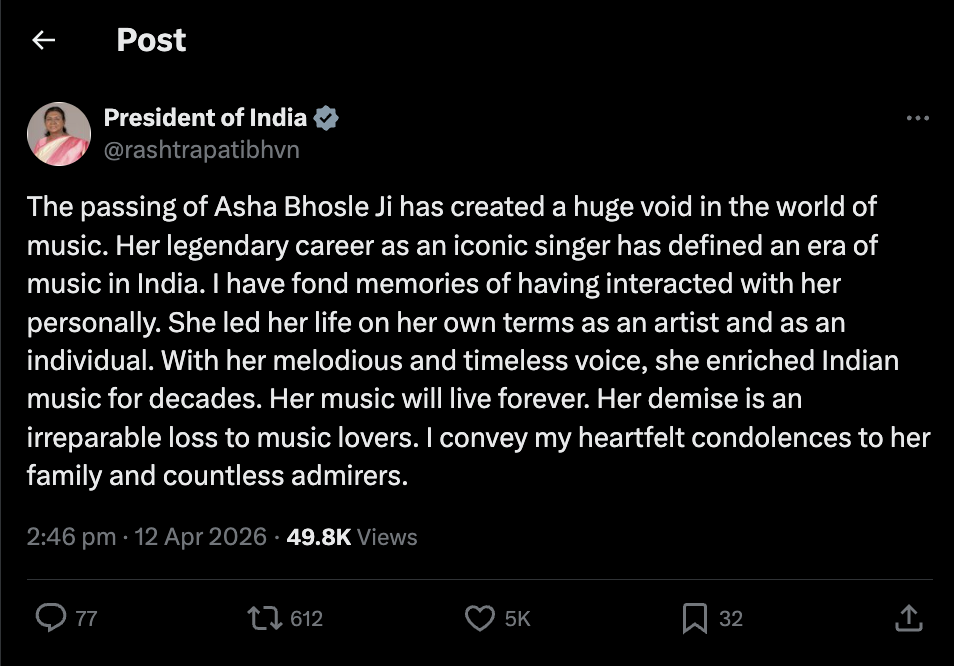Click the President of India display name
954x666 pixels.
coord(206,117)
